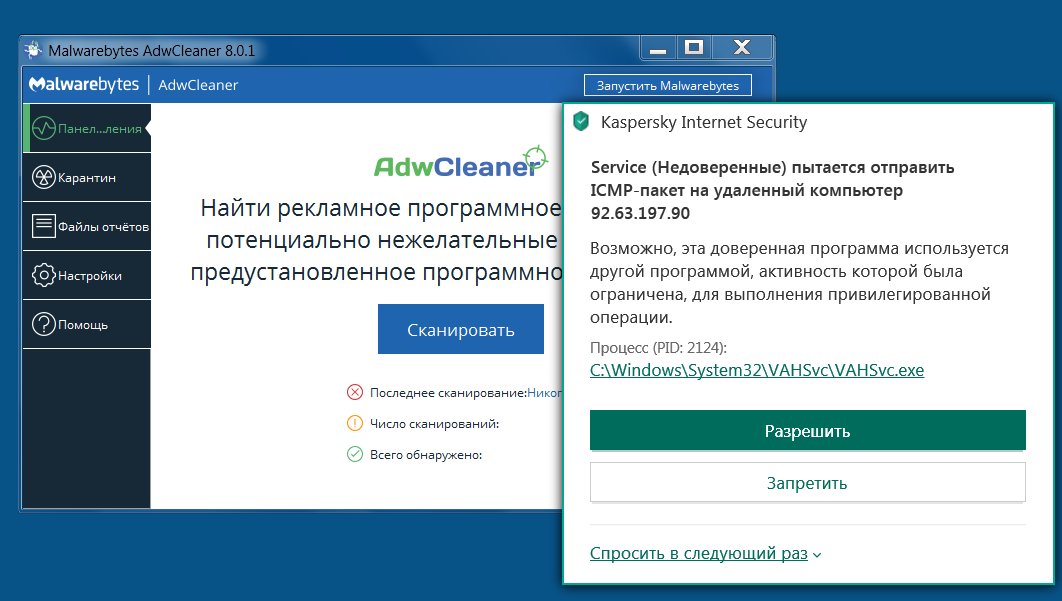Click the AdwCleaner bug icon in title bar
The width and height of the screenshot is (1062, 601).
click(x=33, y=50)
